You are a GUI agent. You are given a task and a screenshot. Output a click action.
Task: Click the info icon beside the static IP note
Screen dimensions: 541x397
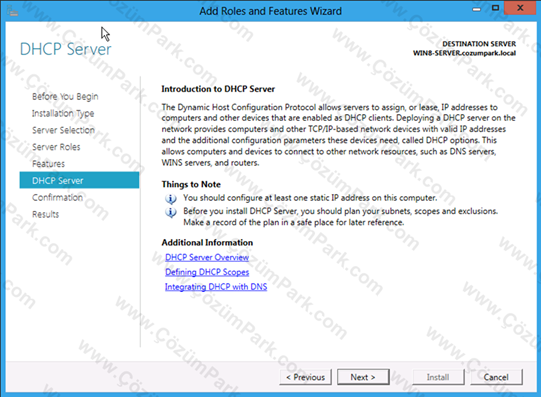click(x=171, y=199)
